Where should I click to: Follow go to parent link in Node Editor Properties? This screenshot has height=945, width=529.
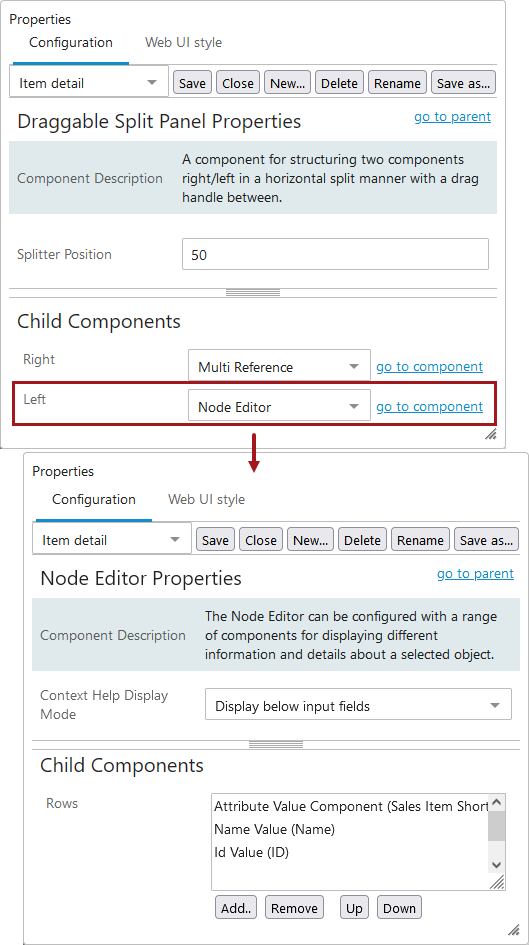pos(475,574)
